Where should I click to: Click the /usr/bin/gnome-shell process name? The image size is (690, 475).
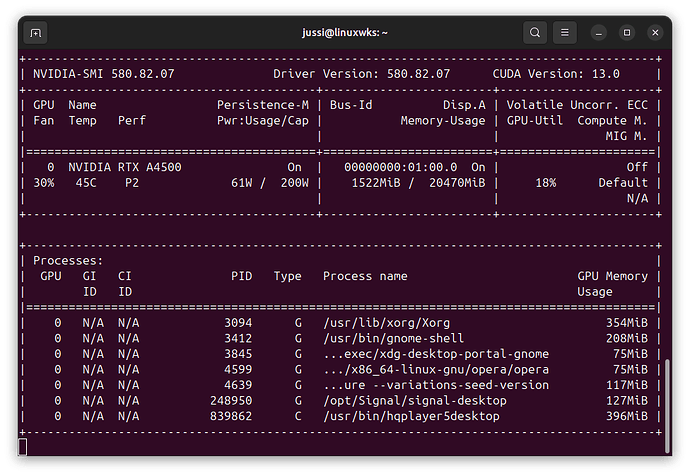coord(393,338)
